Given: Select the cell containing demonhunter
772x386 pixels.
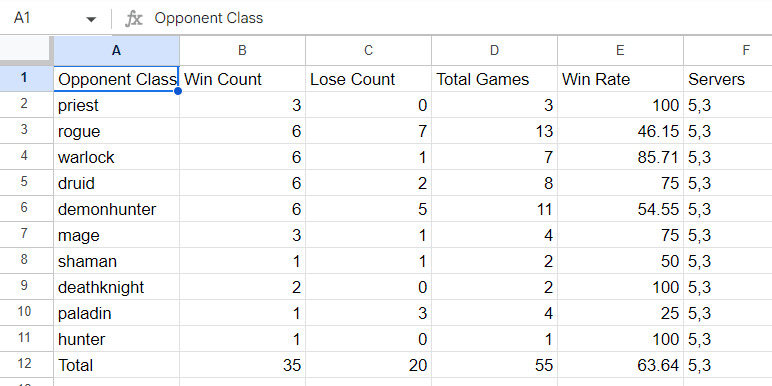Looking at the screenshot, I should coord(116,209).
